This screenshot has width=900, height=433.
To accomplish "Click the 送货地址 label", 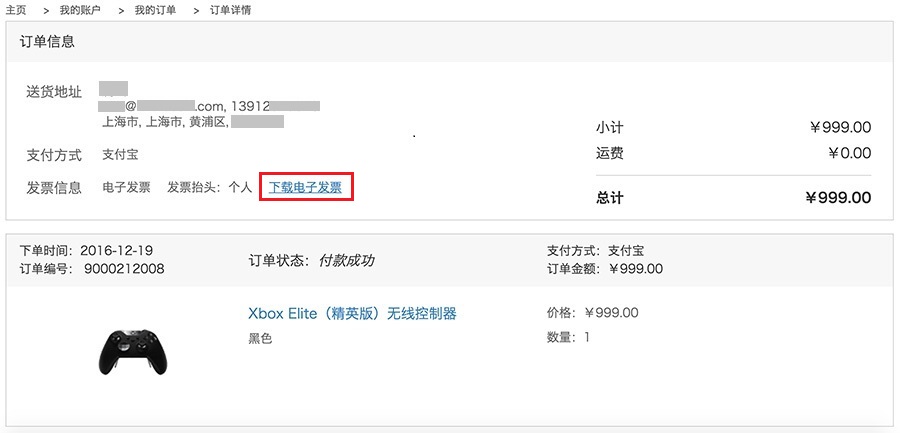I will coord(54,92).
